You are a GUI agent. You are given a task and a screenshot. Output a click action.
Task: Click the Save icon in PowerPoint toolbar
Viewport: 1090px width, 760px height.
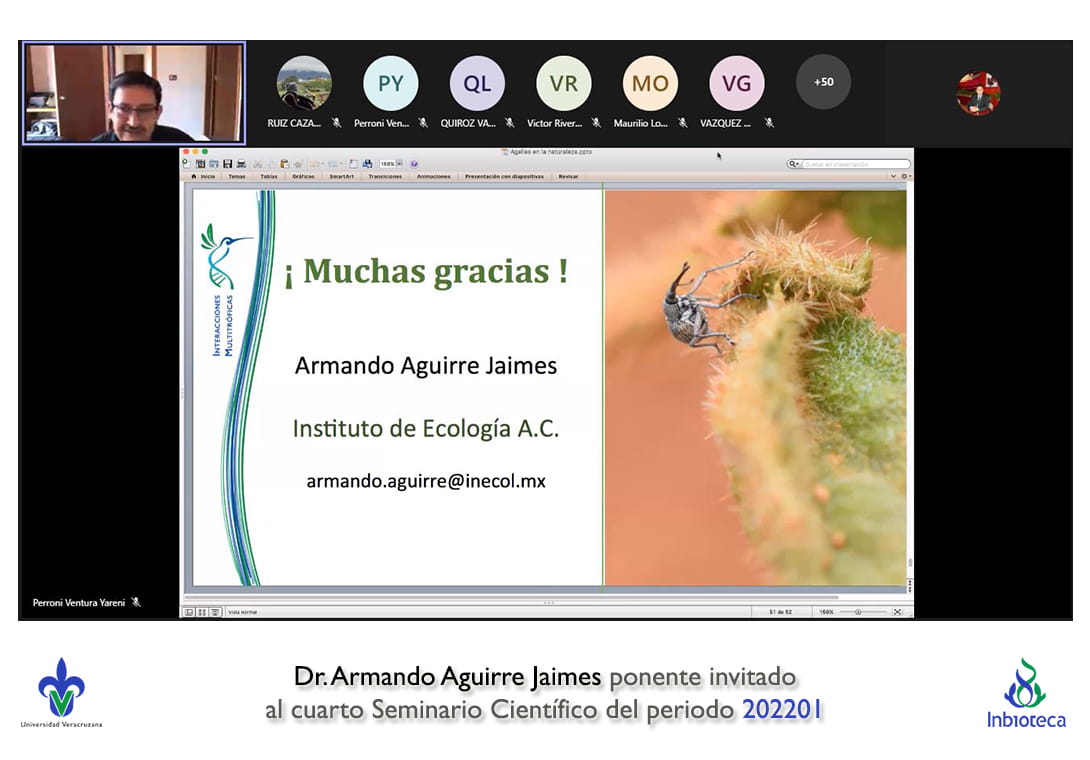228,164
